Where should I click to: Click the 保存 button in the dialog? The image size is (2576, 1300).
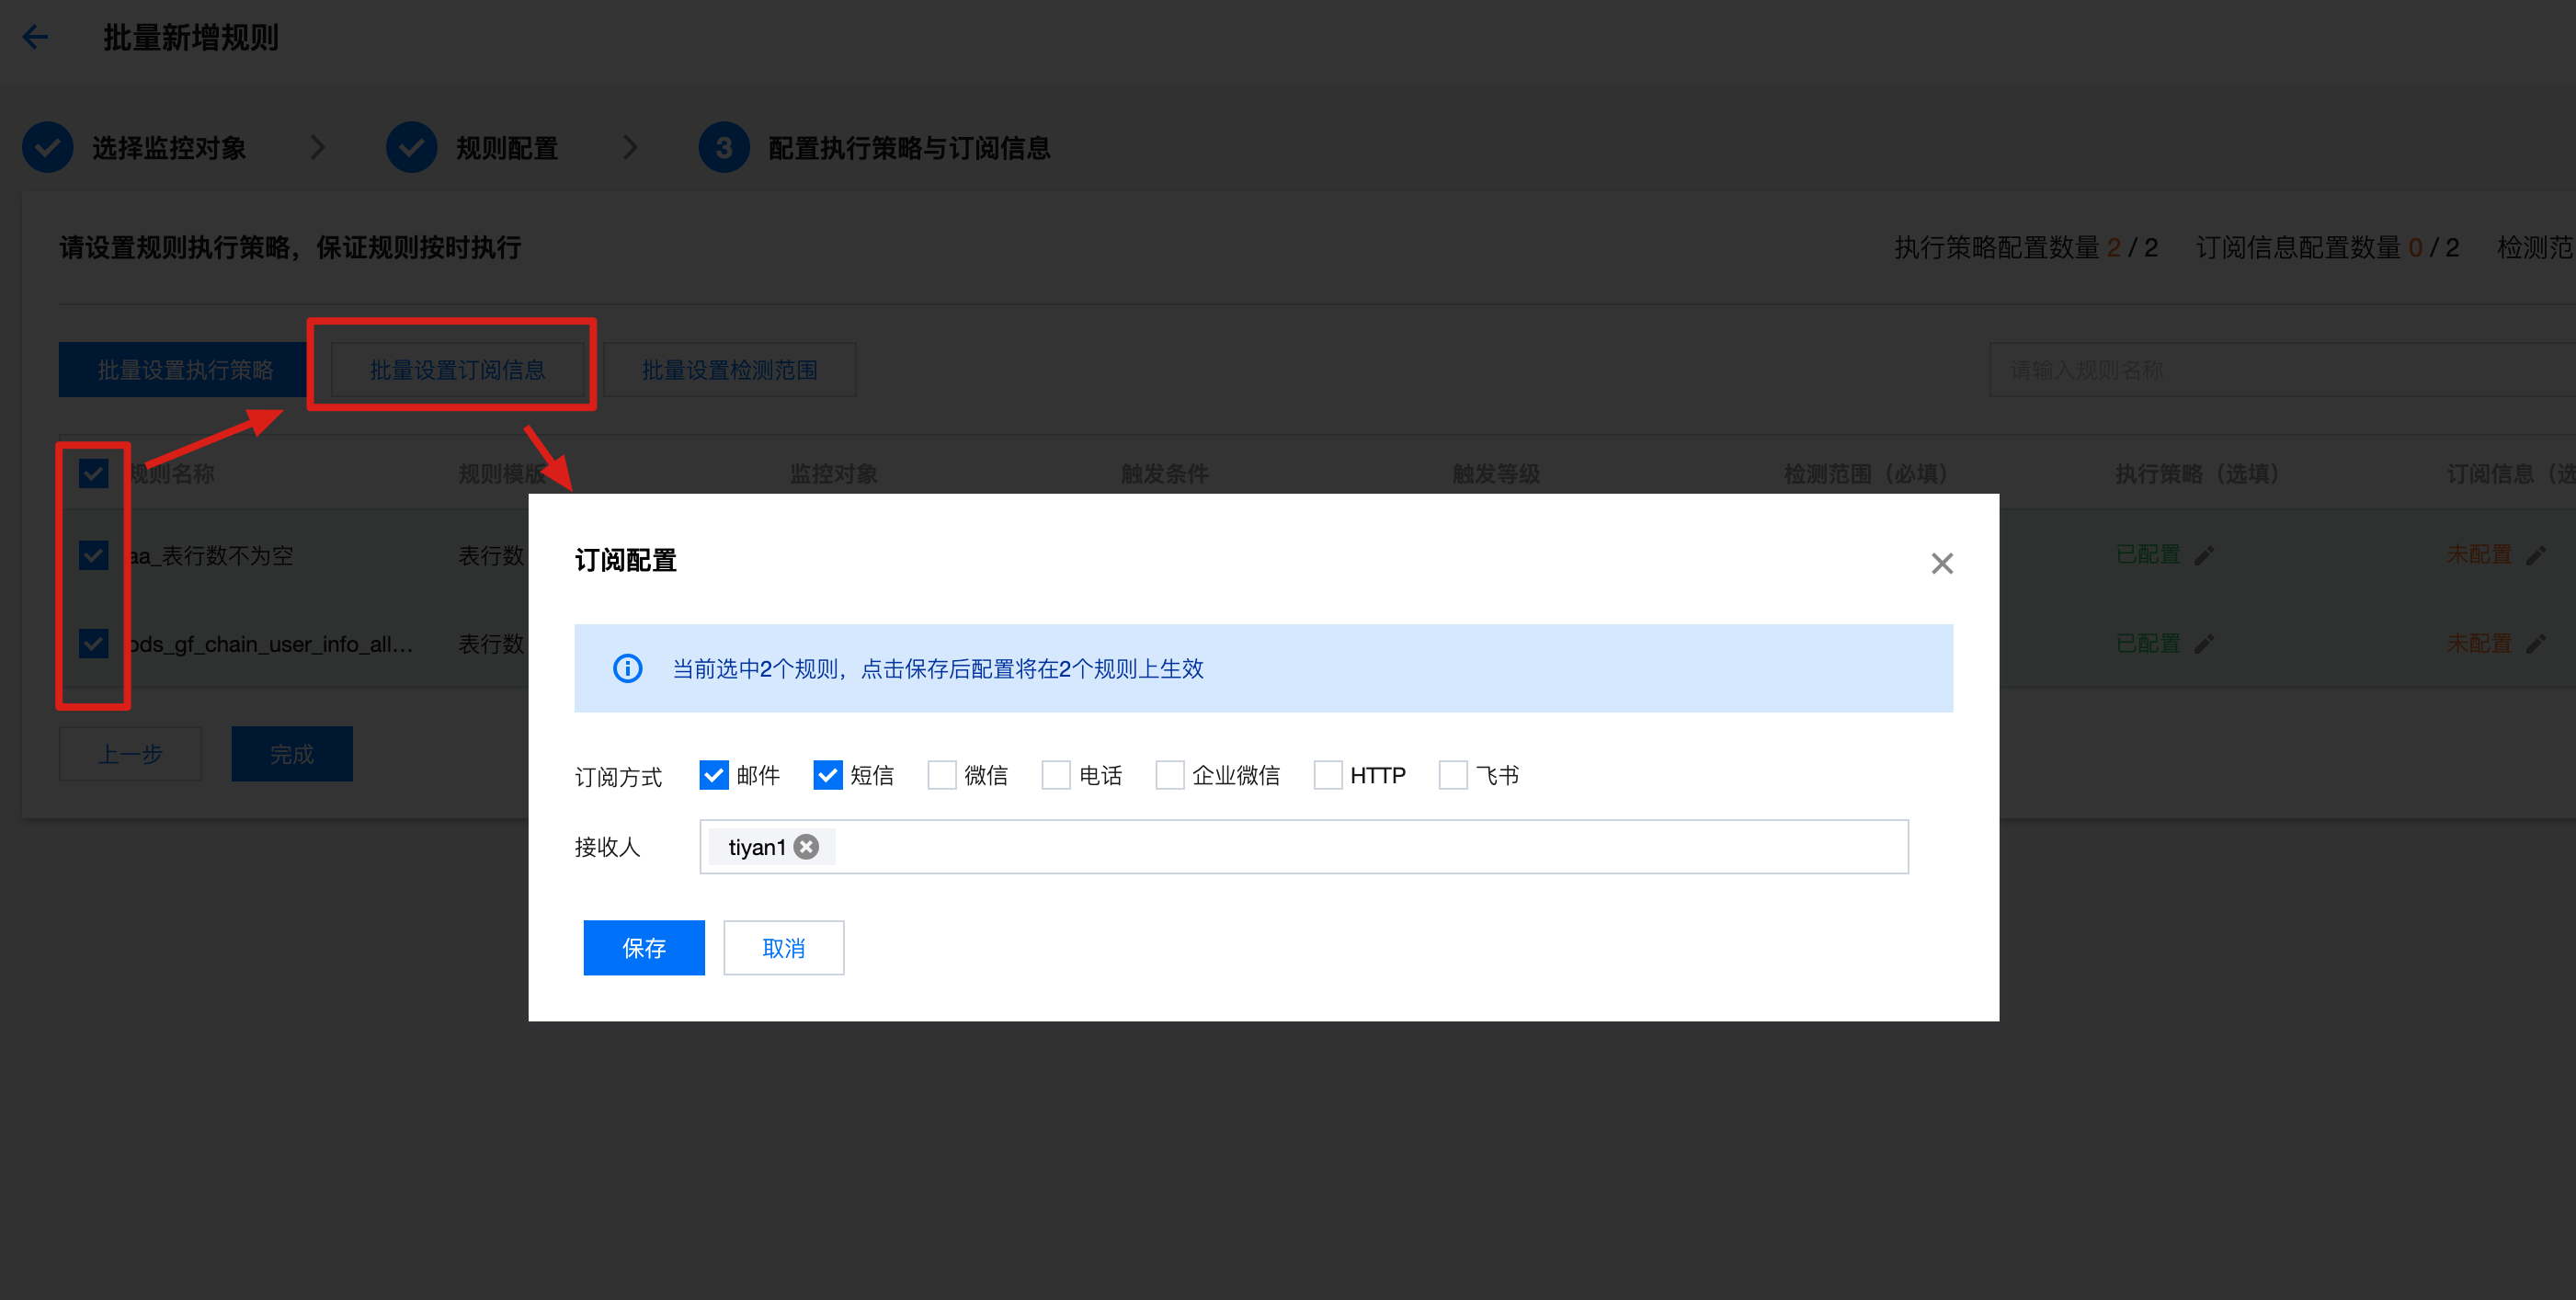(x=643, y=947)
